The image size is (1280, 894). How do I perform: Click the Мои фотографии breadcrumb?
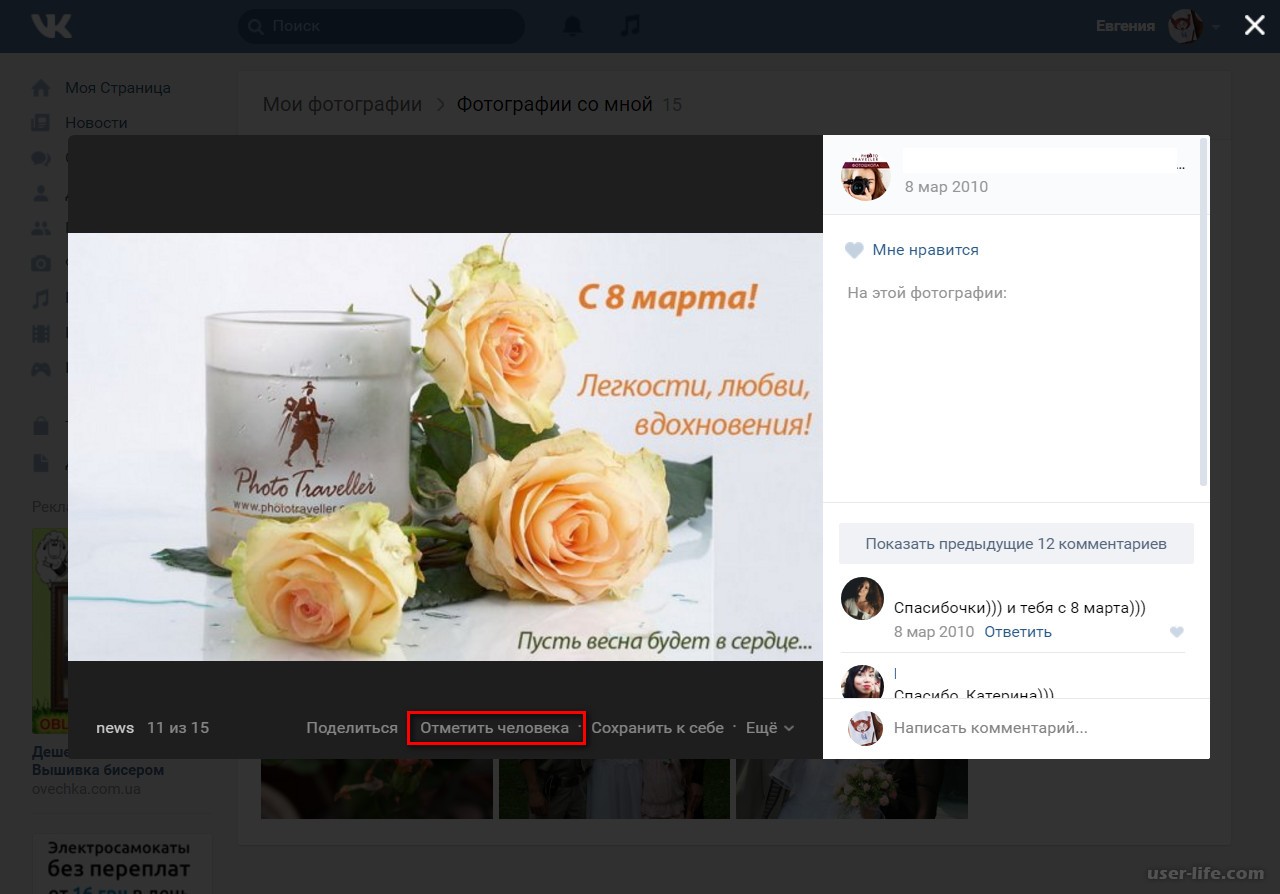pyautogui.click(x=342, y=104)
